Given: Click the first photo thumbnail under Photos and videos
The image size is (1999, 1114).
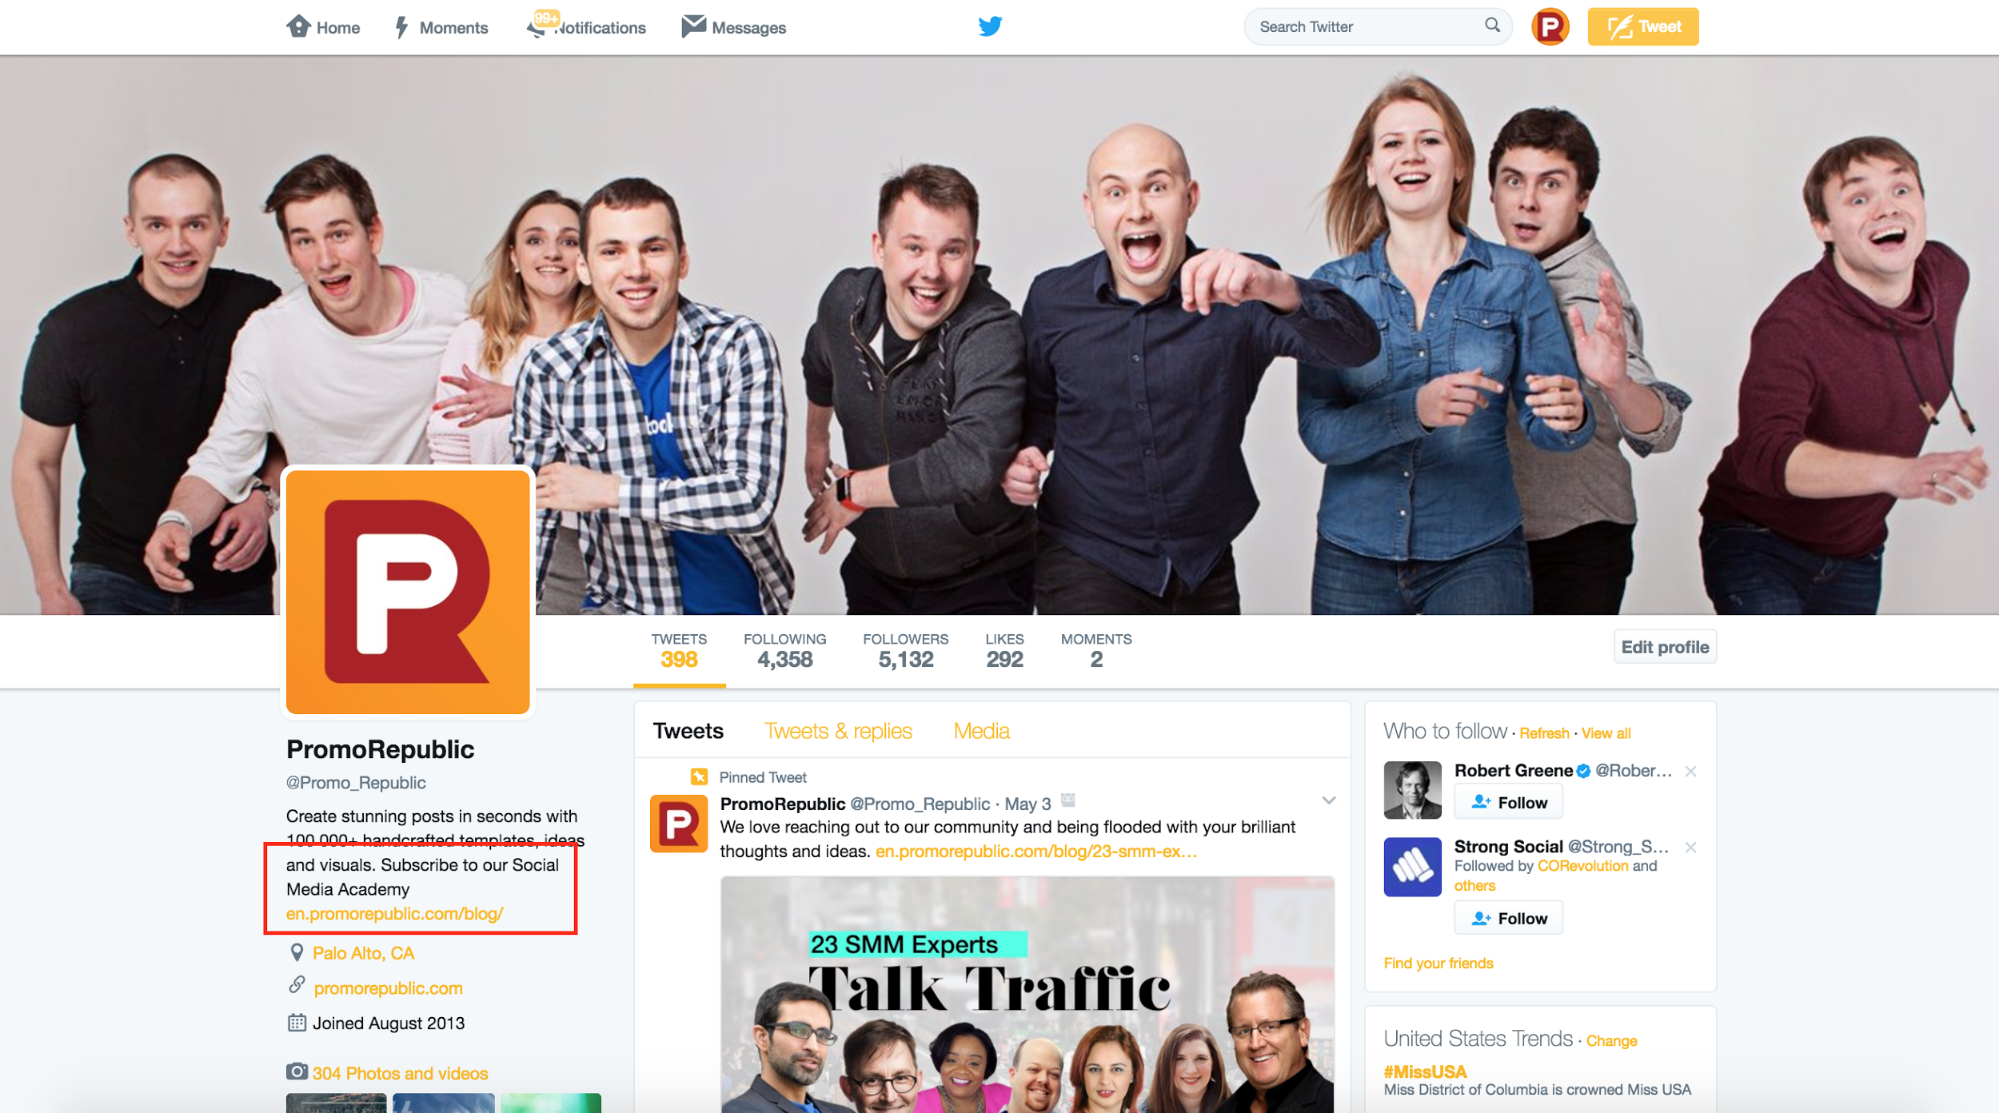Looking at the screenshot, I should (x=336, y=1104).
